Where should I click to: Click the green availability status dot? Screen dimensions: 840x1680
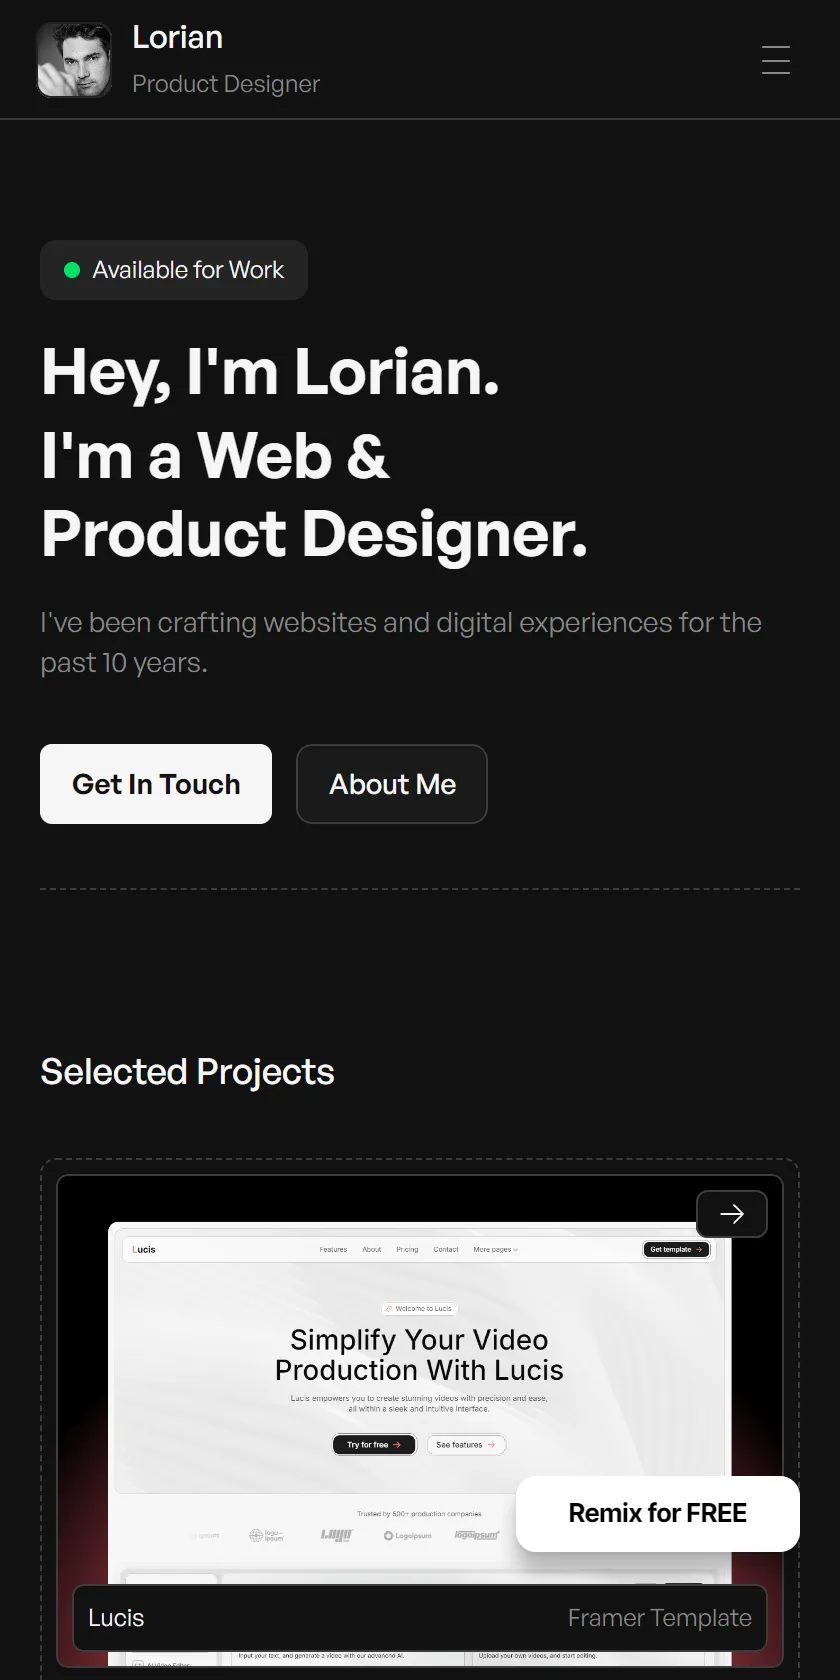[x=72, y=270]
